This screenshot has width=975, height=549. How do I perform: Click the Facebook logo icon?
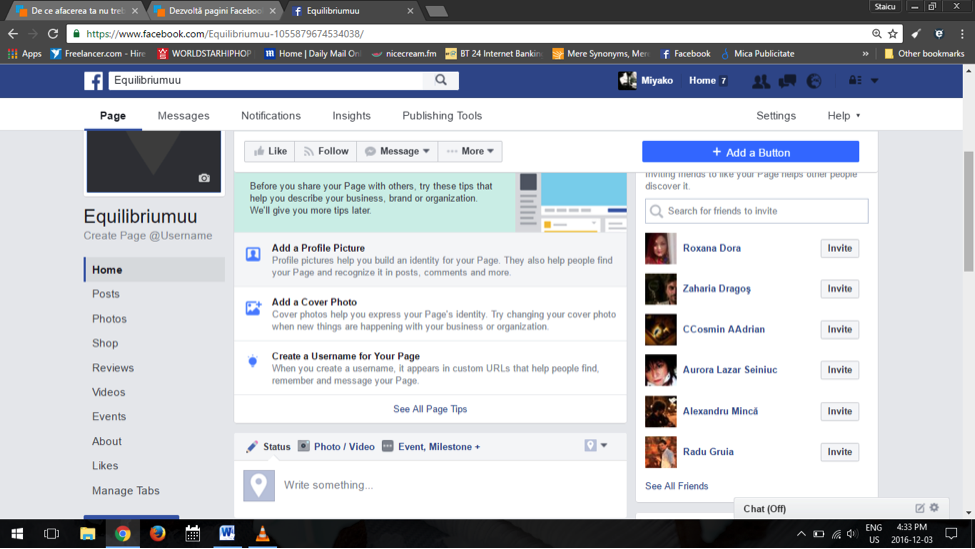[x=93, y=80]
